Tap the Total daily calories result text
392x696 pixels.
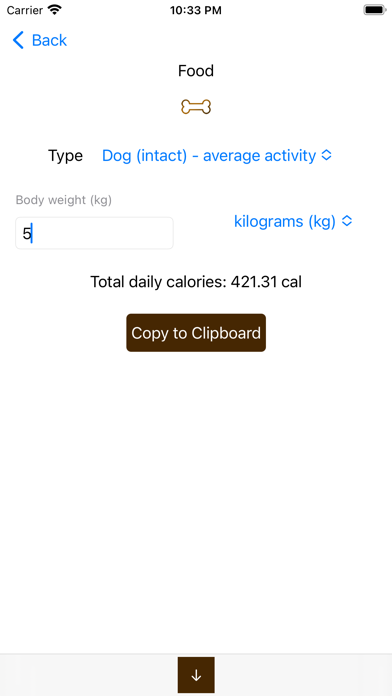(196, 281)
